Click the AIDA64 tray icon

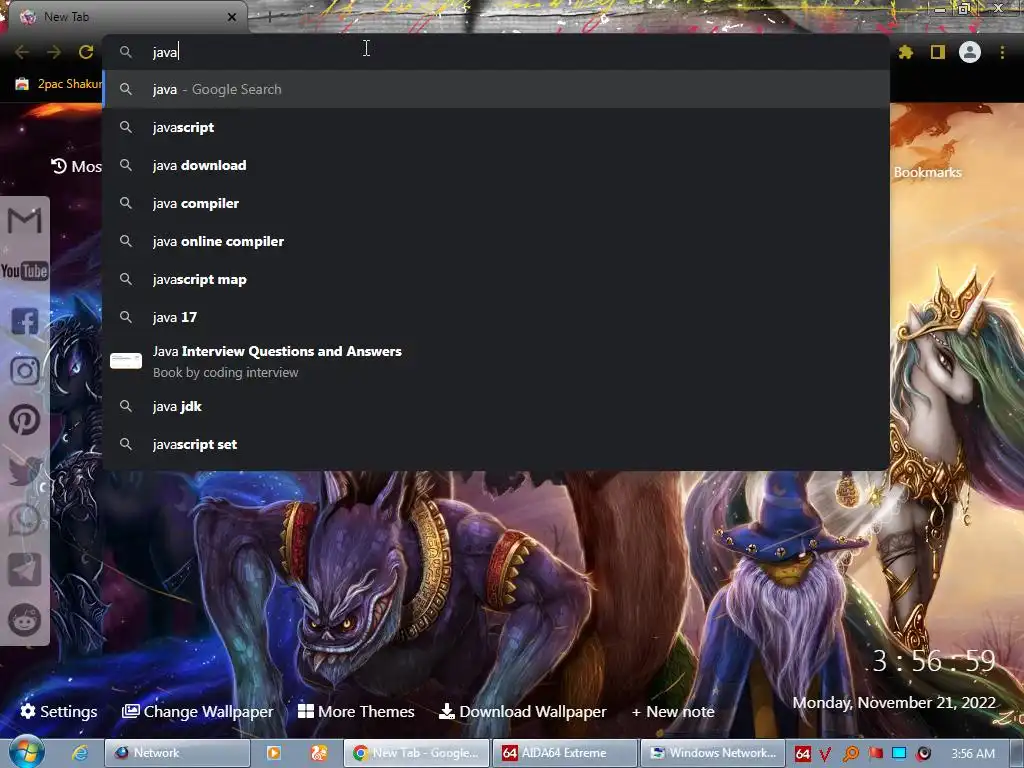pyautogui.click(x=803, y=754)
